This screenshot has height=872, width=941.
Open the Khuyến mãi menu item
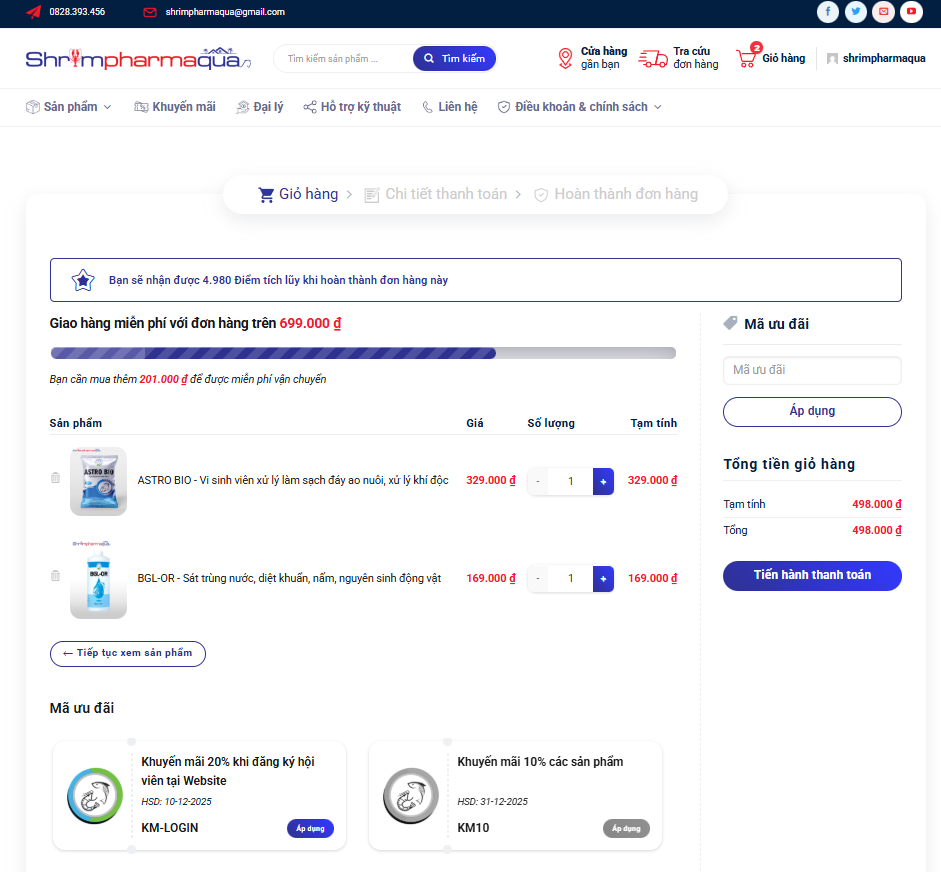(175, 107)
